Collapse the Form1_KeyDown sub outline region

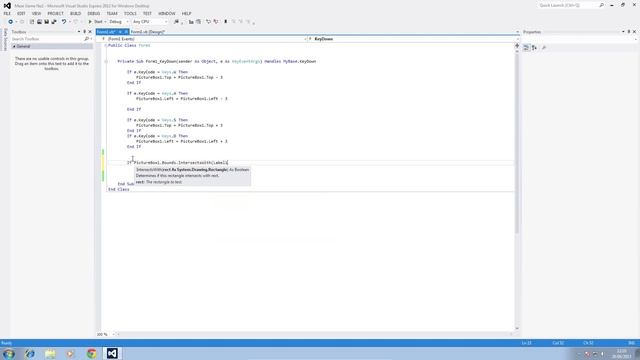(106, 62)
